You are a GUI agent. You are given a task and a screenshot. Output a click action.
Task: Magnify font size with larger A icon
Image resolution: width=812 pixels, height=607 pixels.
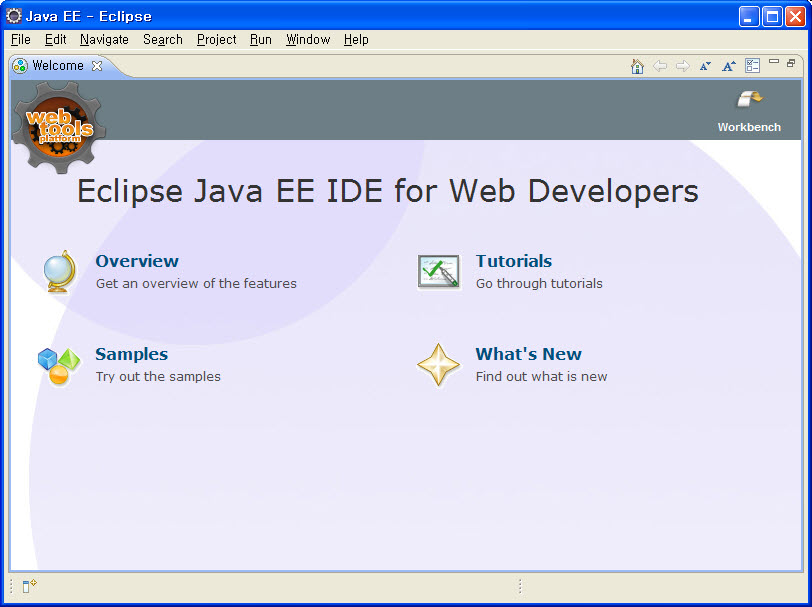tap(729, 66)
